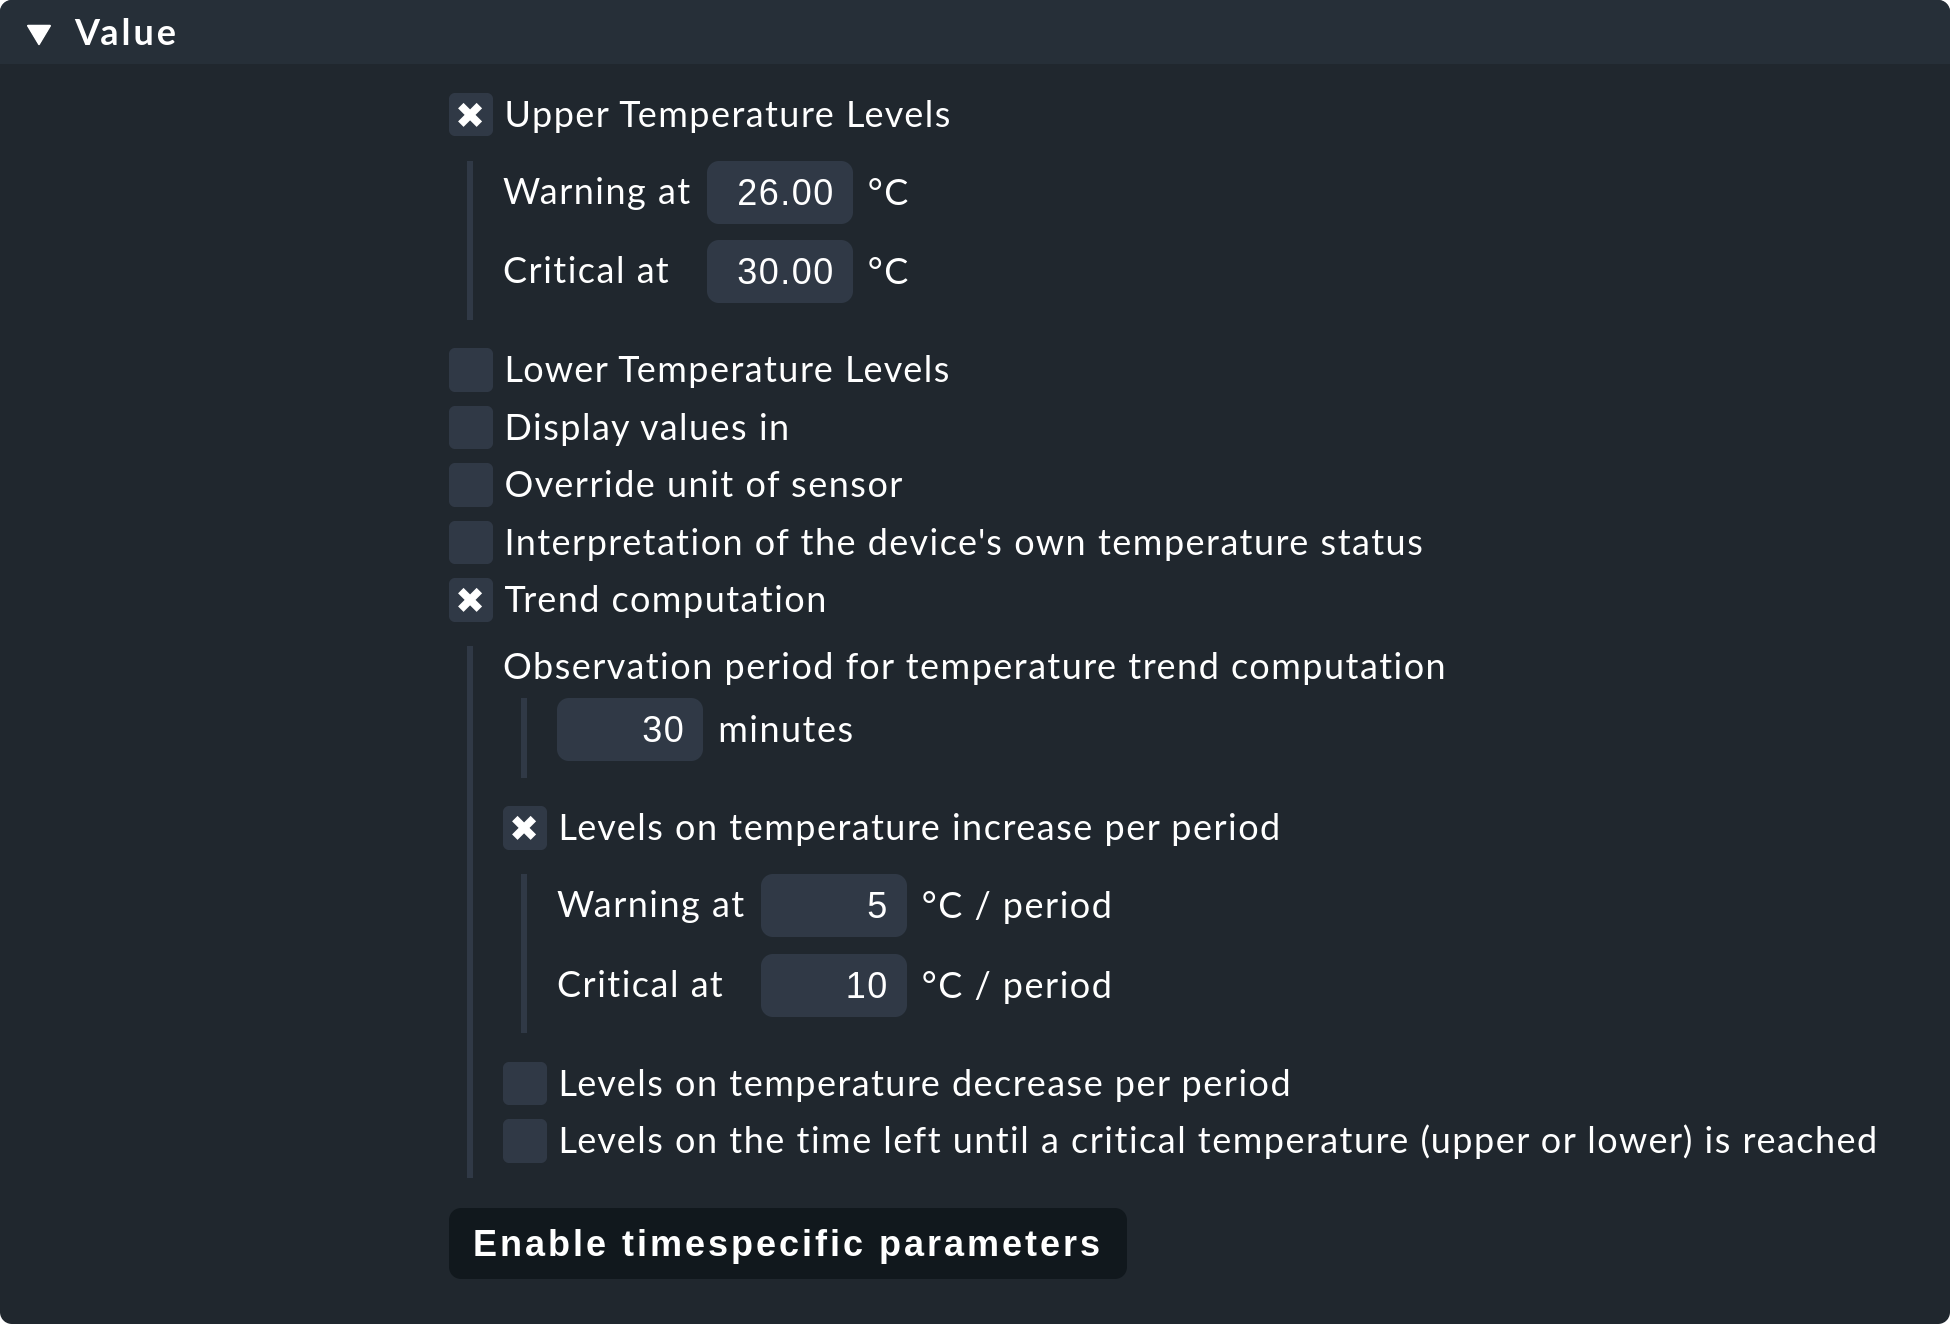Select the trend critical field showing 10
This screenshot has width=1950, height=1324.
(x=834, y=985)
